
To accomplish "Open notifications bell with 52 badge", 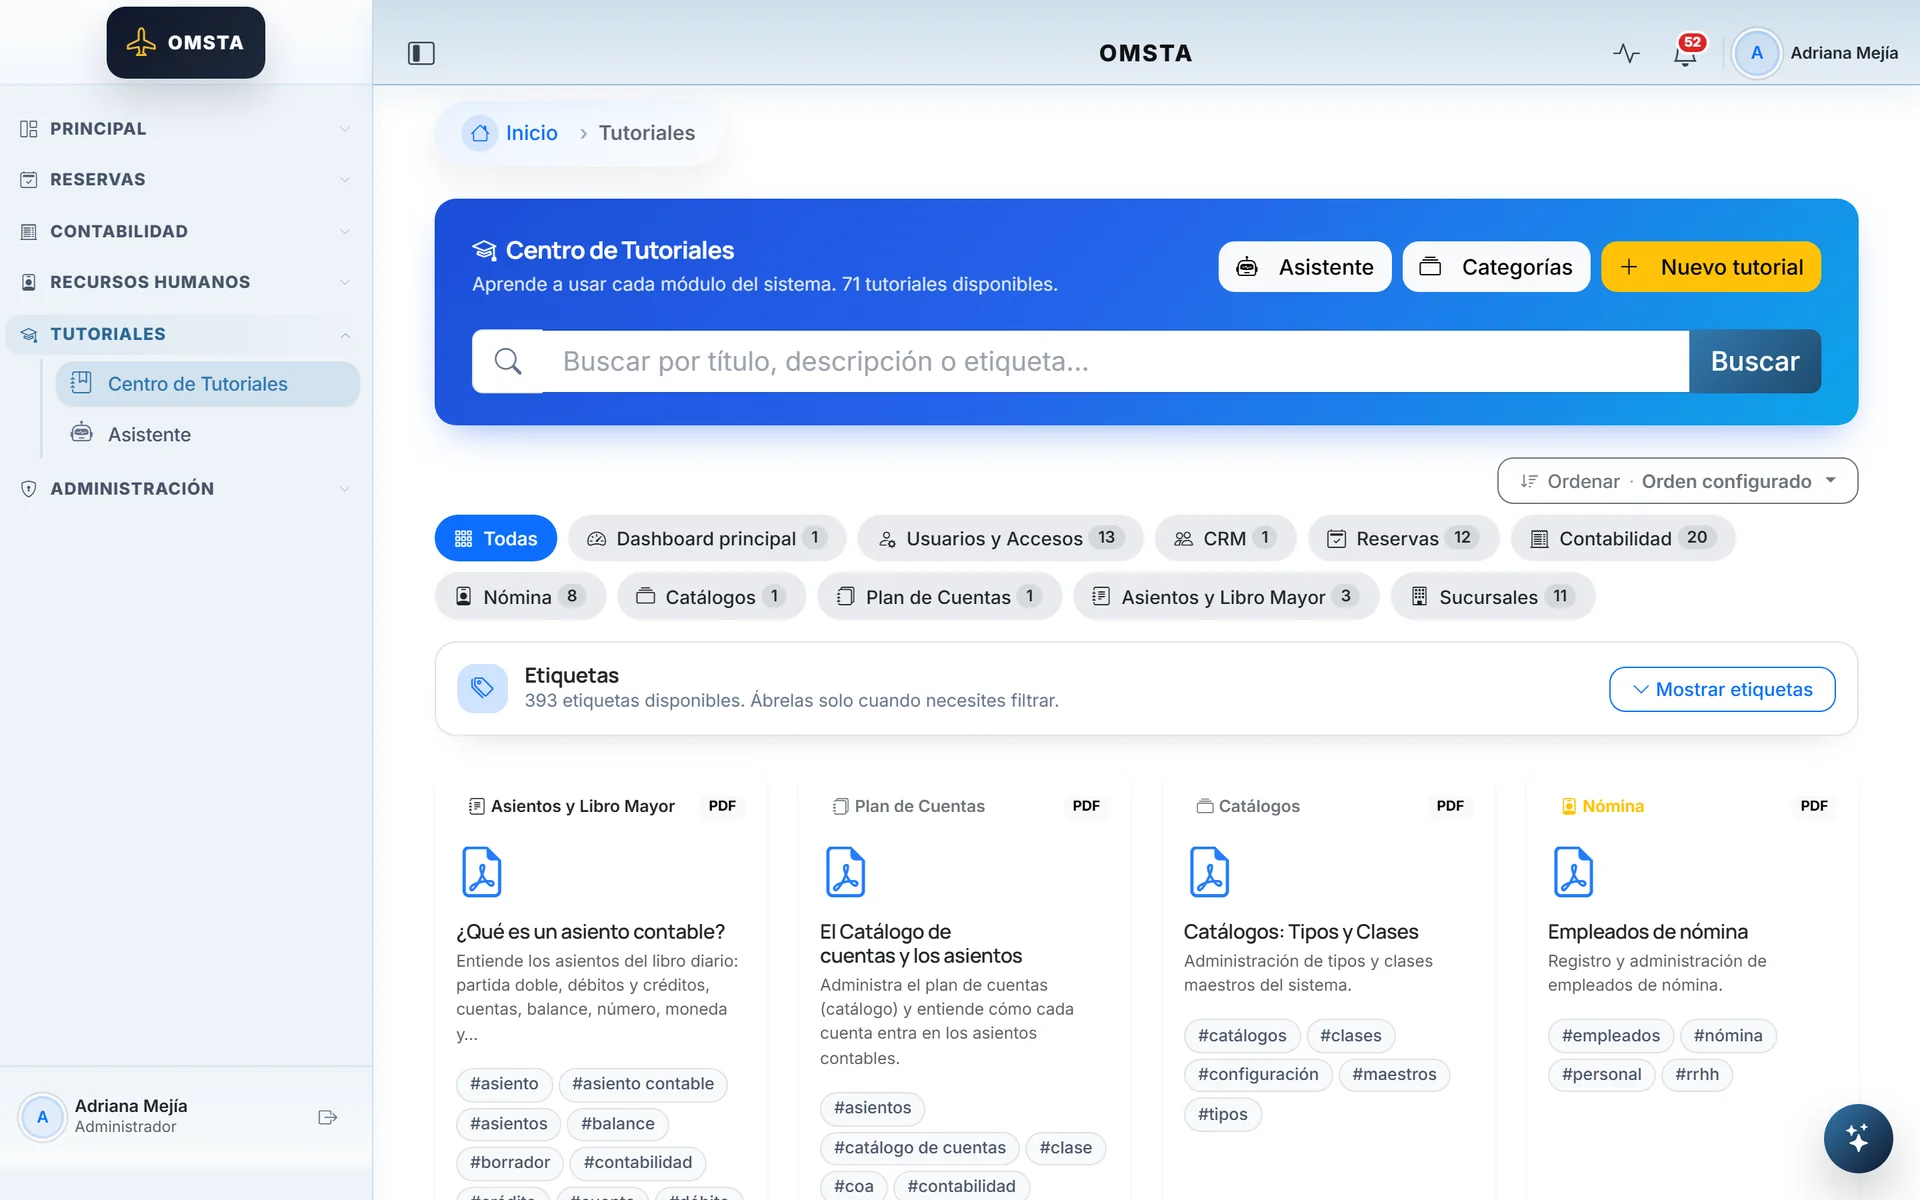I will tap(1686, 52).
